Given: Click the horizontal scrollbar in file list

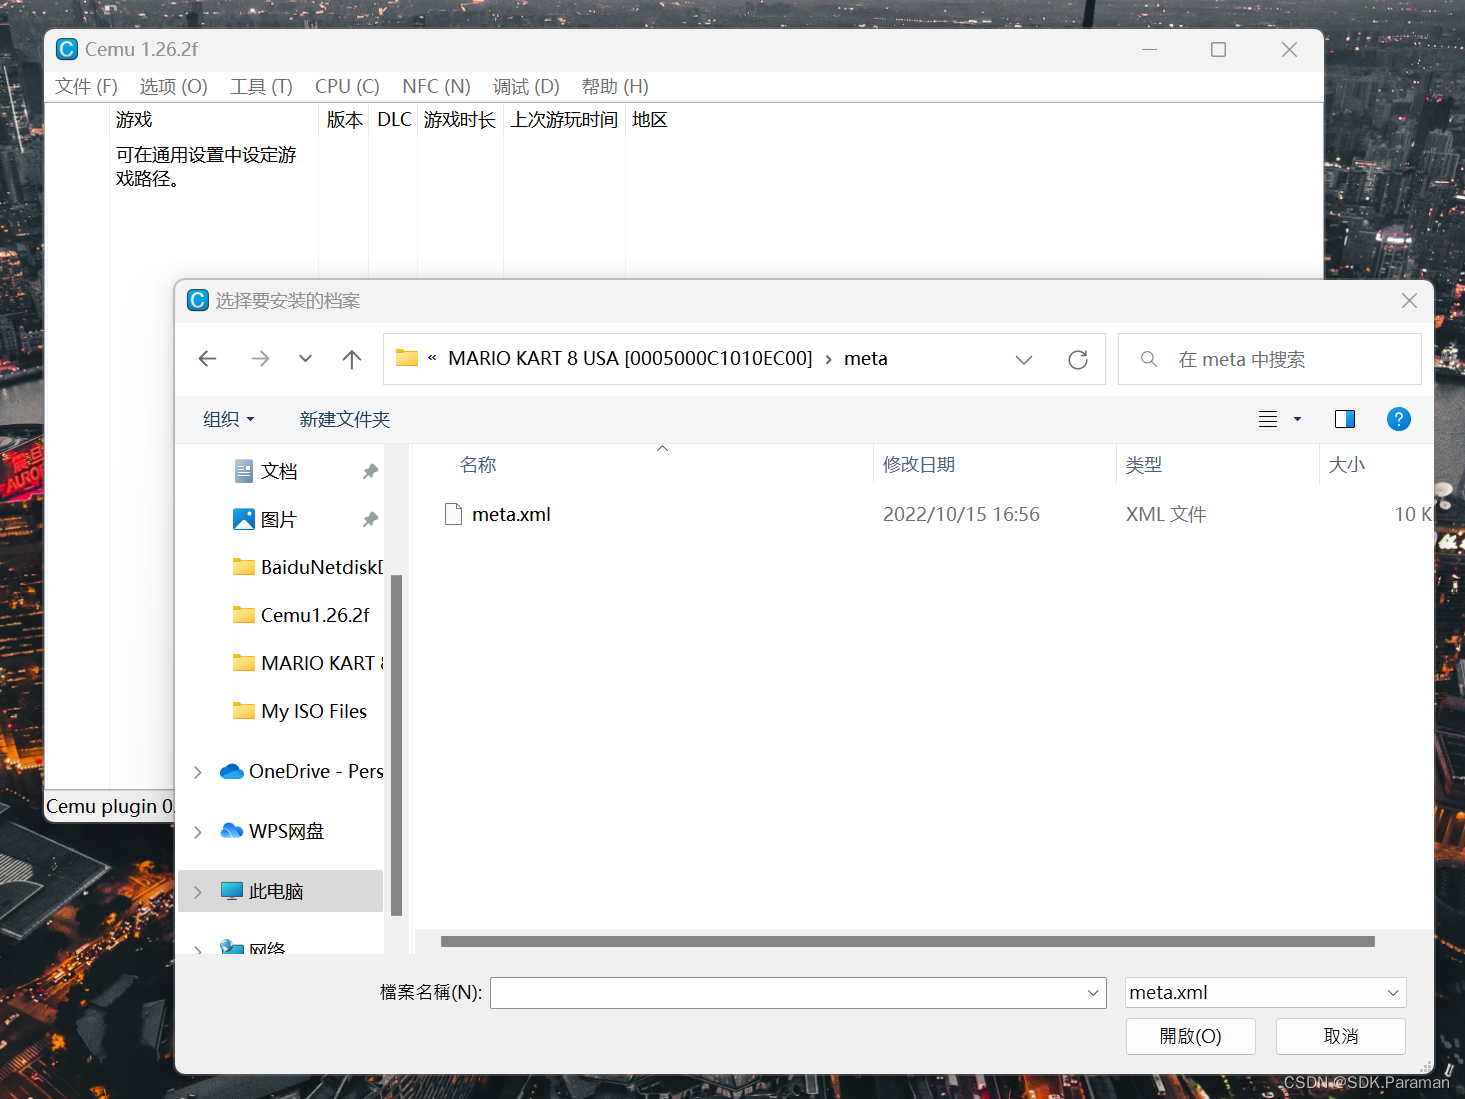Looking at the screenshot, I should [x=907, y=941].
